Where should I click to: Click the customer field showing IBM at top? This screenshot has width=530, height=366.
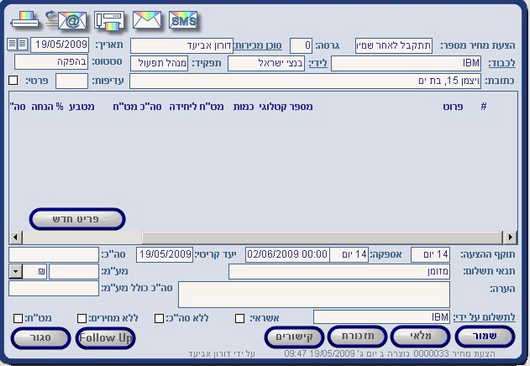406,64
